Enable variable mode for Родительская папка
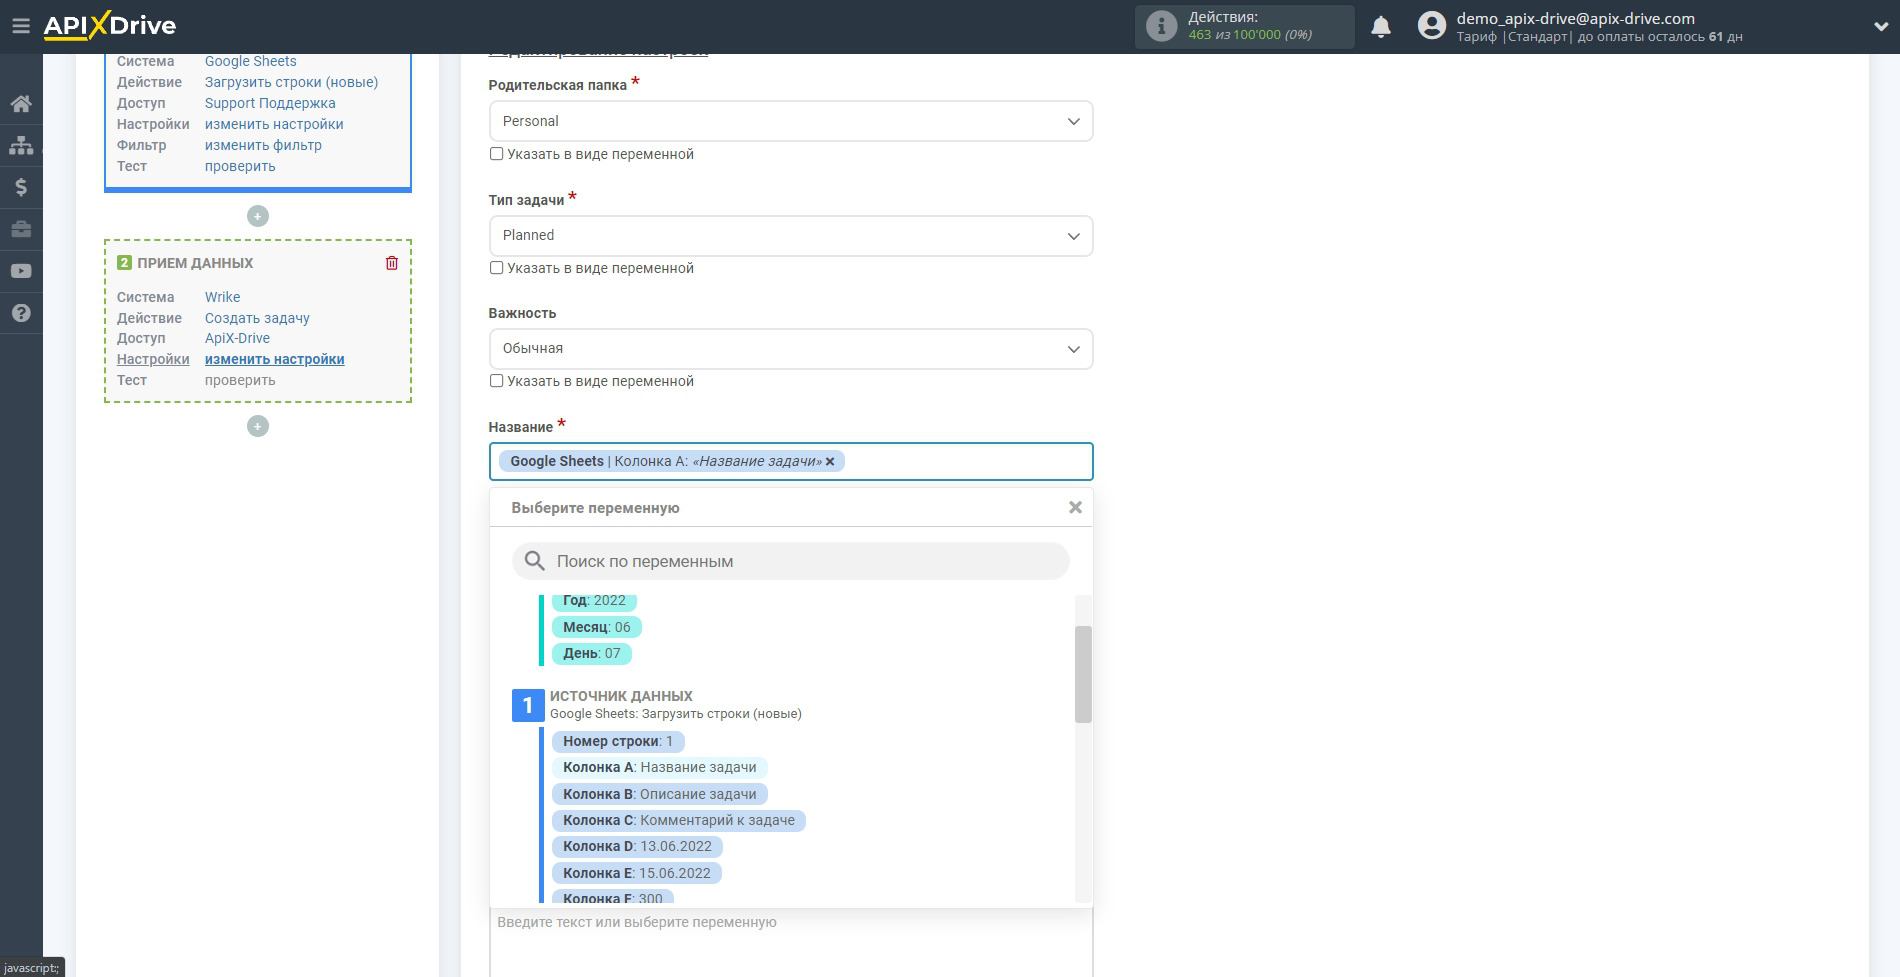The image size is (1900, 977). point(496,154)
